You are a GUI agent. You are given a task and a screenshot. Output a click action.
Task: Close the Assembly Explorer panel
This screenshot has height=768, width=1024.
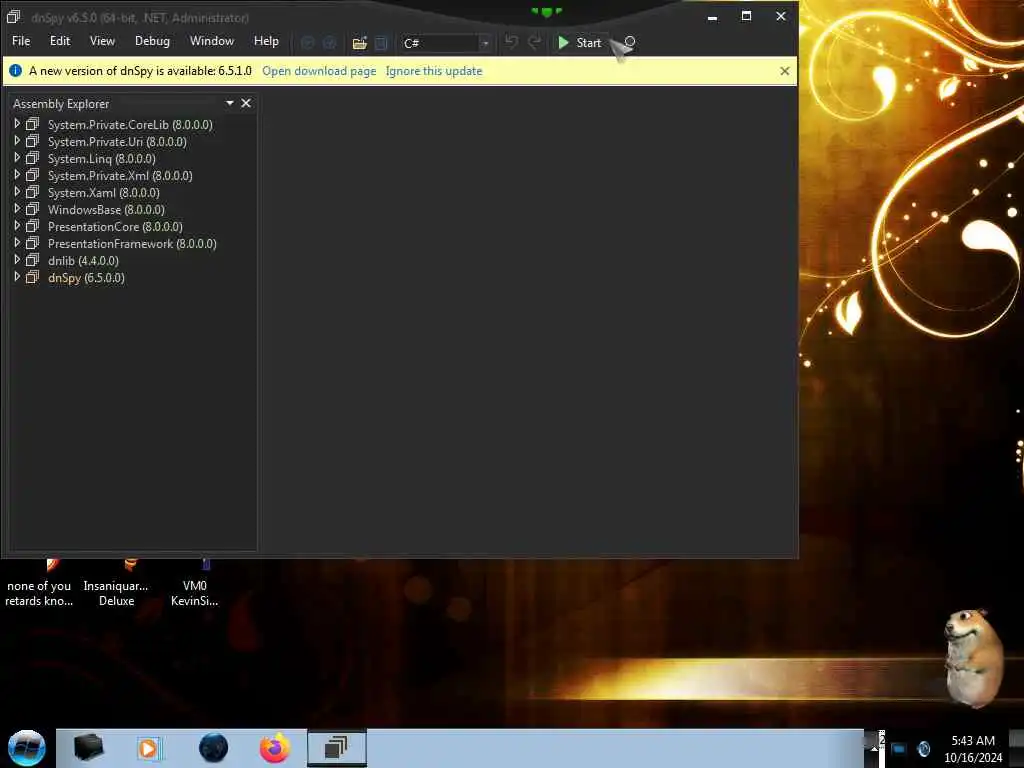click(x=246, y=103)
